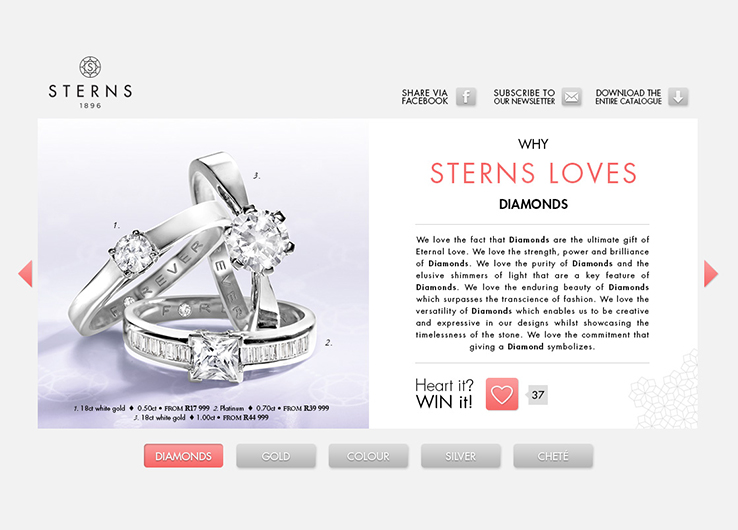Click the diamond rings product image
Screen dimensions: 738x530
pyautogui.click(x=203, y=273)
